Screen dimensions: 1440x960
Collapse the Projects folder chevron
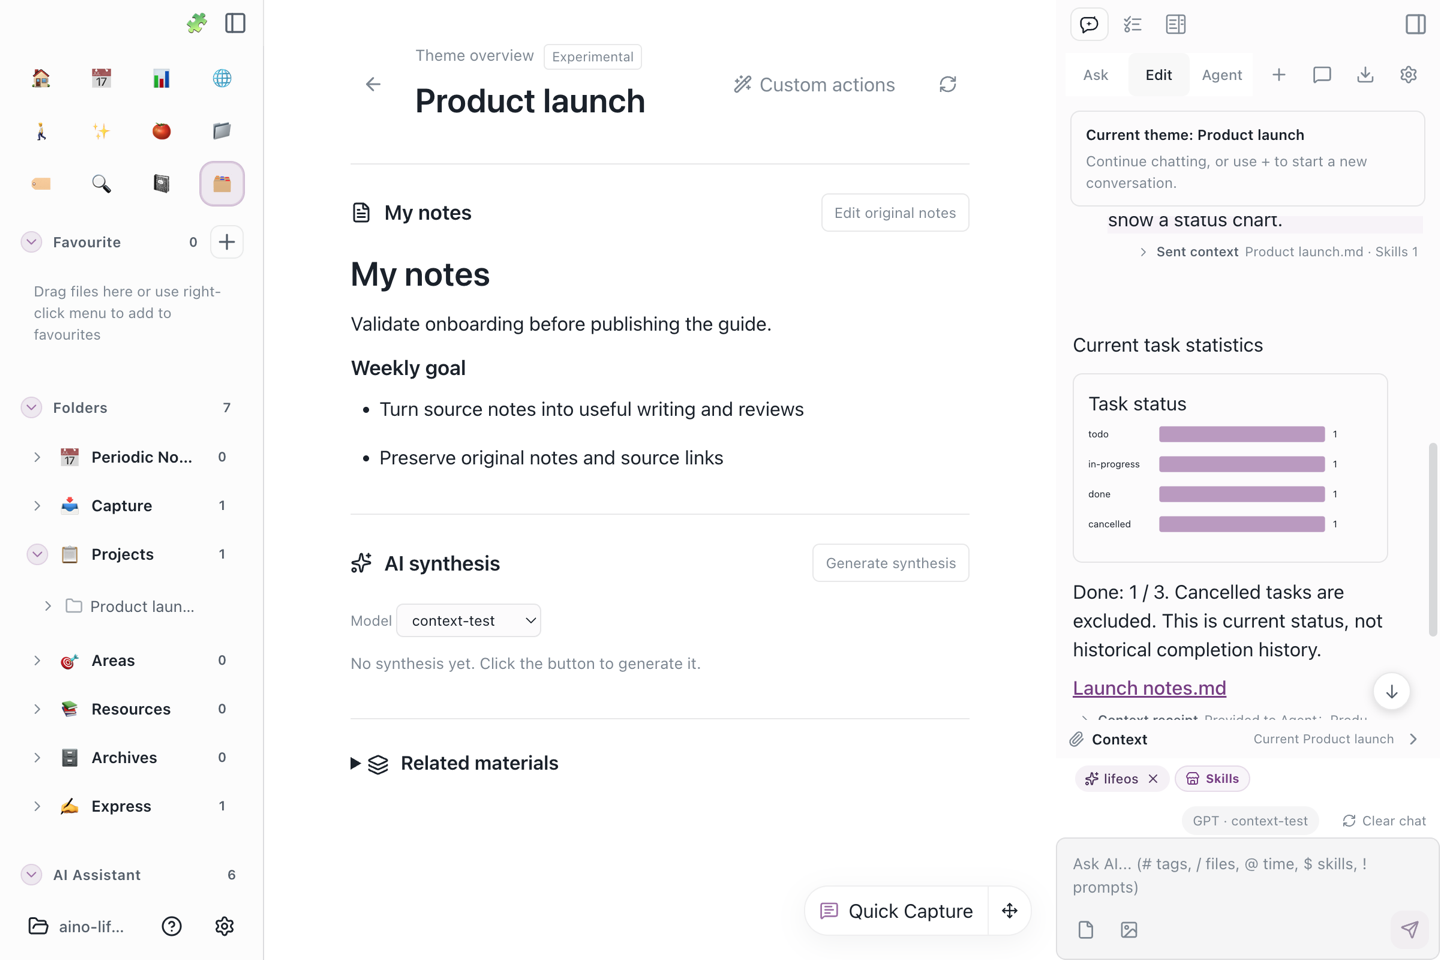point(37,554)
